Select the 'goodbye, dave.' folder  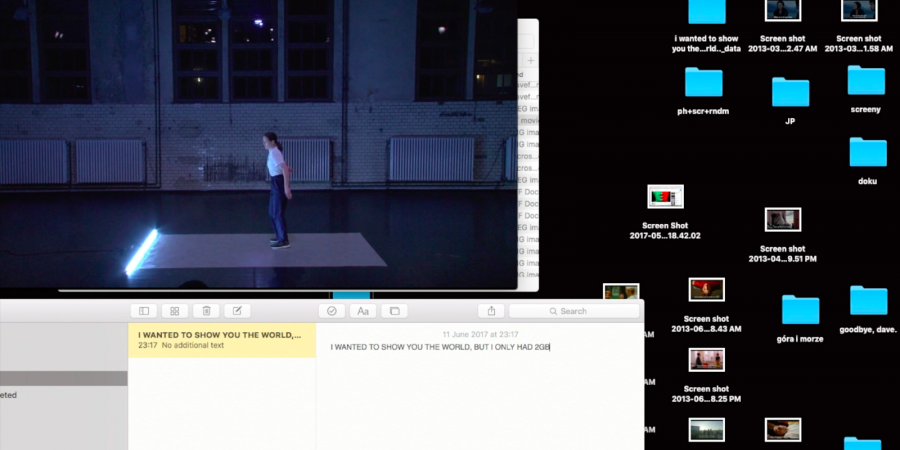[x=868, y=301]
